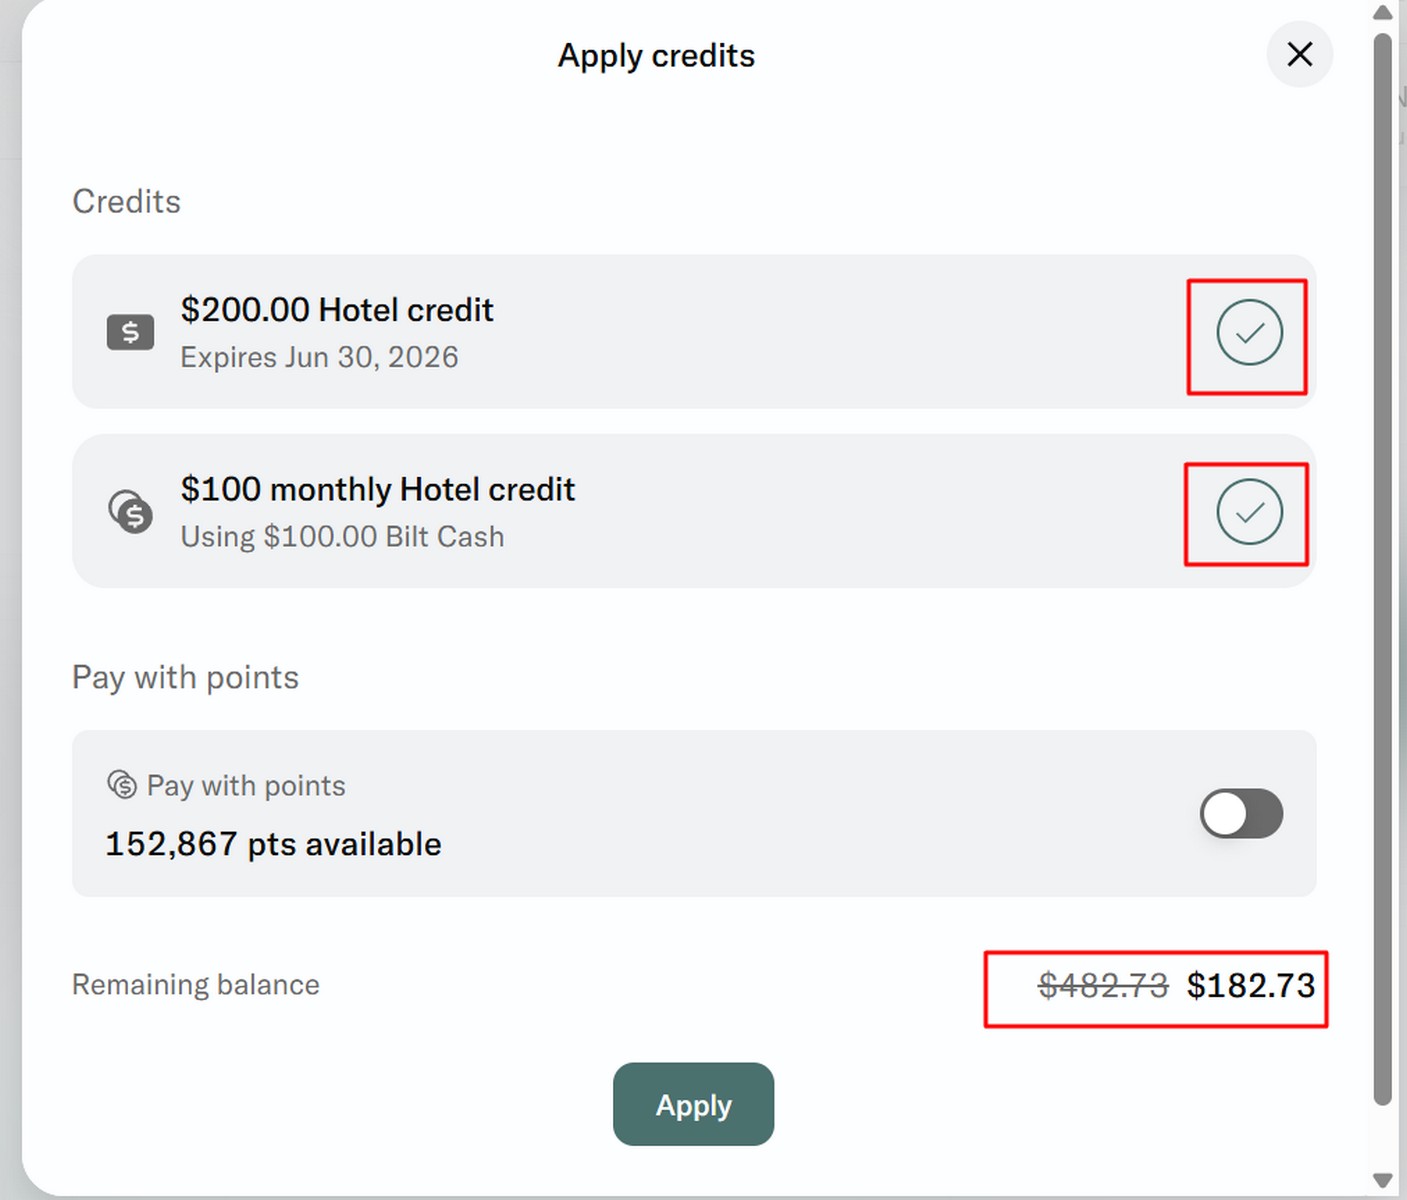Uncheck the $200.00 Hotel credit checkmark
This screenshot has width=1407, height=1200.
point(1249,333)
